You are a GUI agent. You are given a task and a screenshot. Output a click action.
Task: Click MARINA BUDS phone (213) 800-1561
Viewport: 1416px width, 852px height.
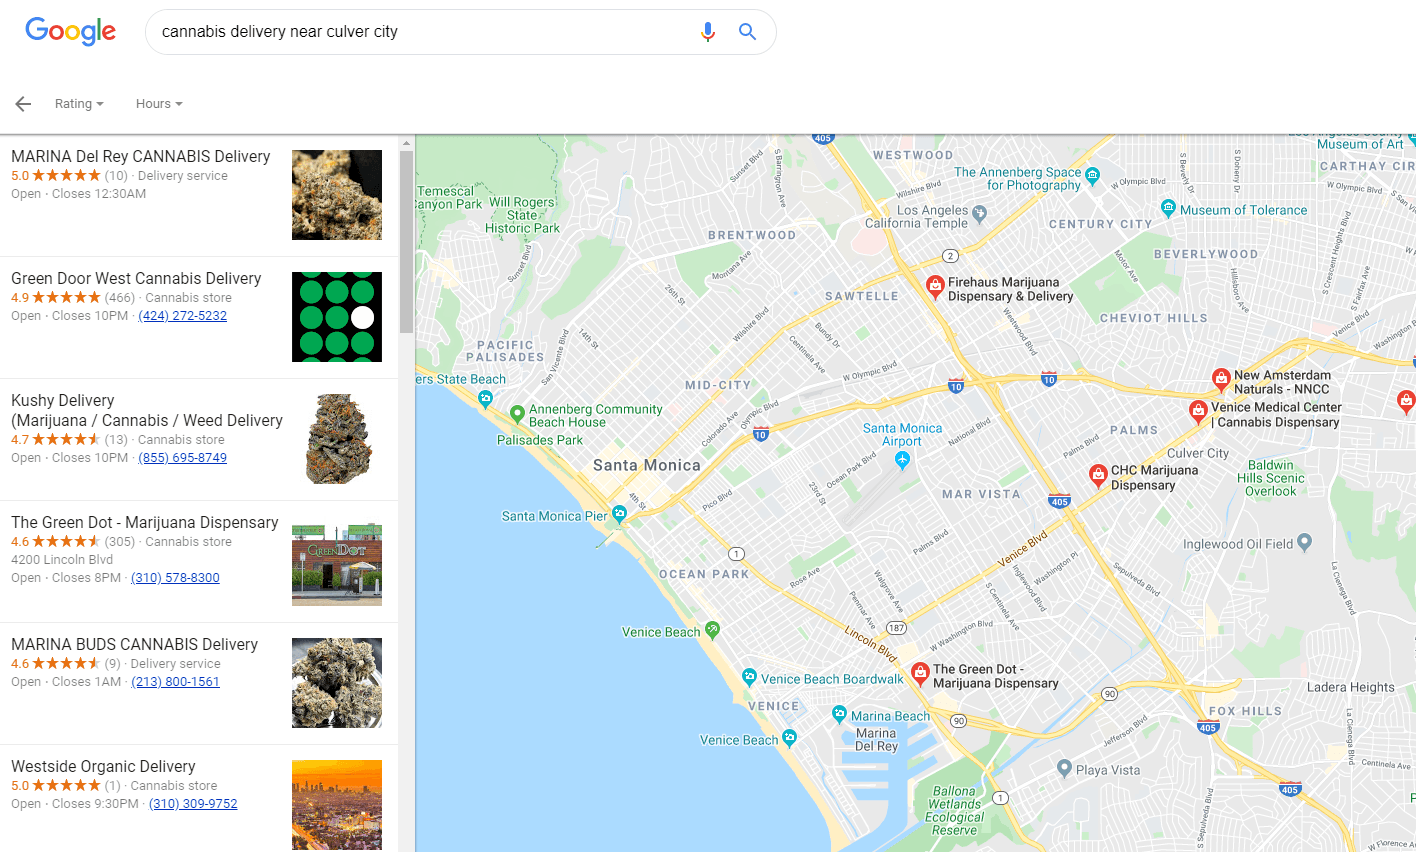175,682
